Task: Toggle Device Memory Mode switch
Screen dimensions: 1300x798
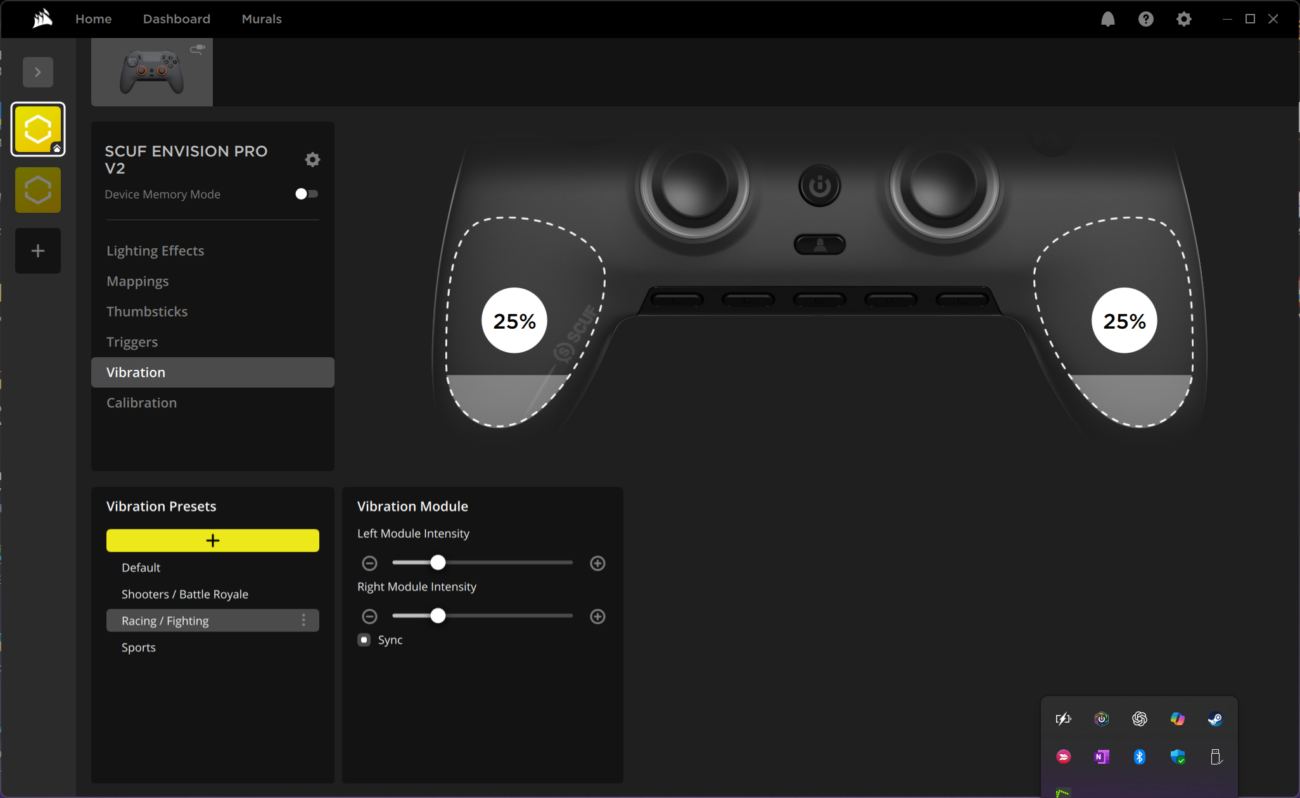Action: [x=307, y=194]
